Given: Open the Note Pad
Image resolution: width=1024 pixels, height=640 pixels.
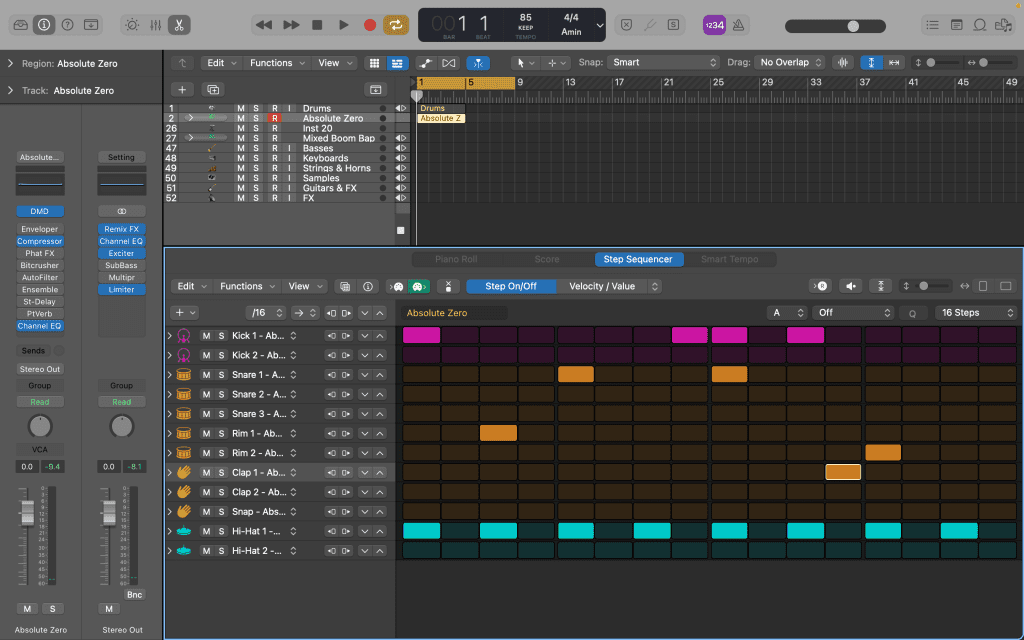Looking at the screenshot, I should point(956,25).
